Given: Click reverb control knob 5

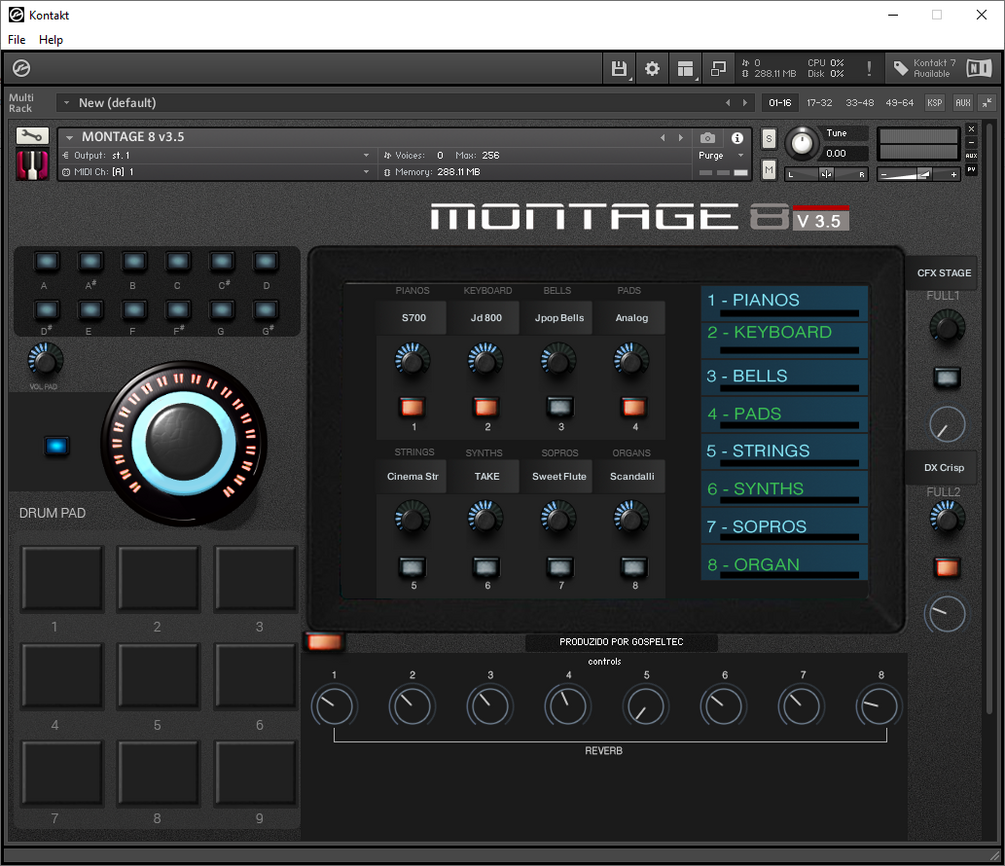Looking at the screenshot, I should (645, 706).
